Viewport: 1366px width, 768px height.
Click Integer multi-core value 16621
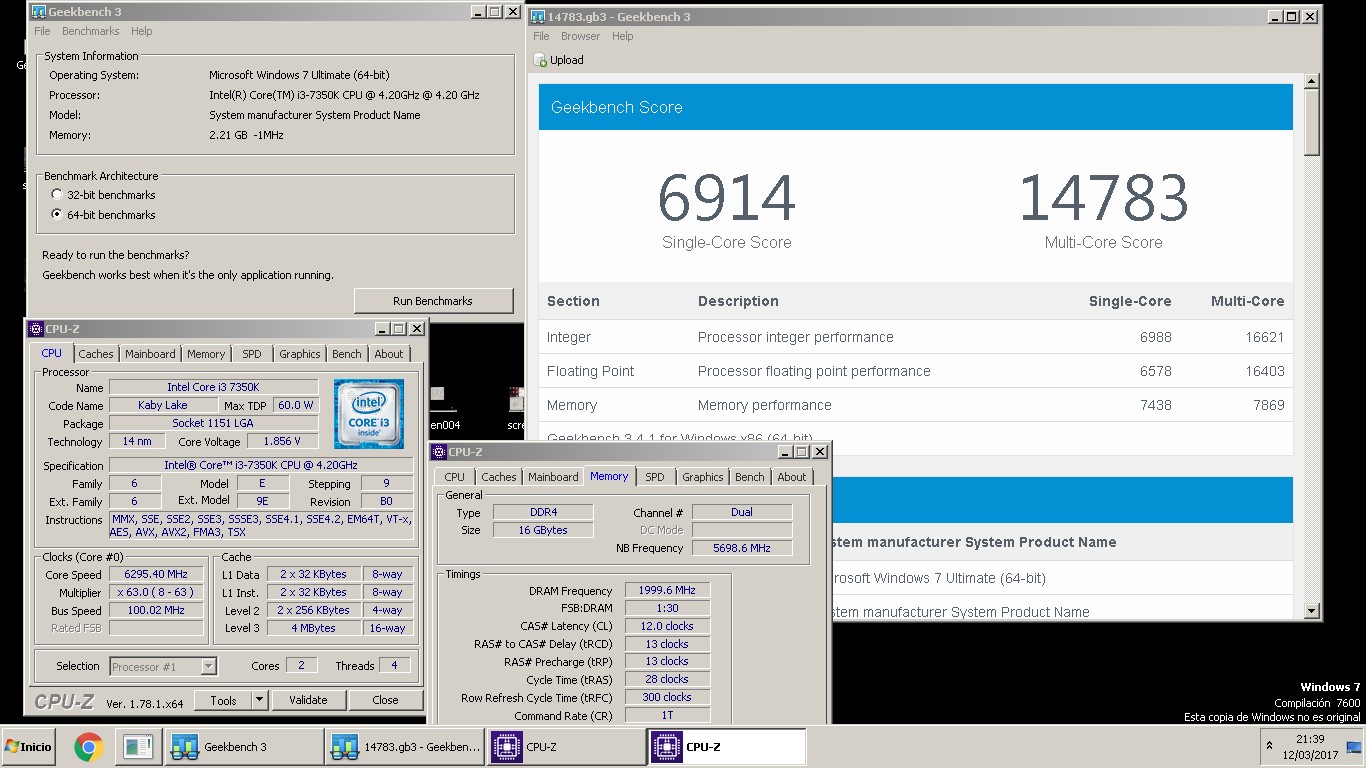pyautogui.click(x=1264, y=338)
